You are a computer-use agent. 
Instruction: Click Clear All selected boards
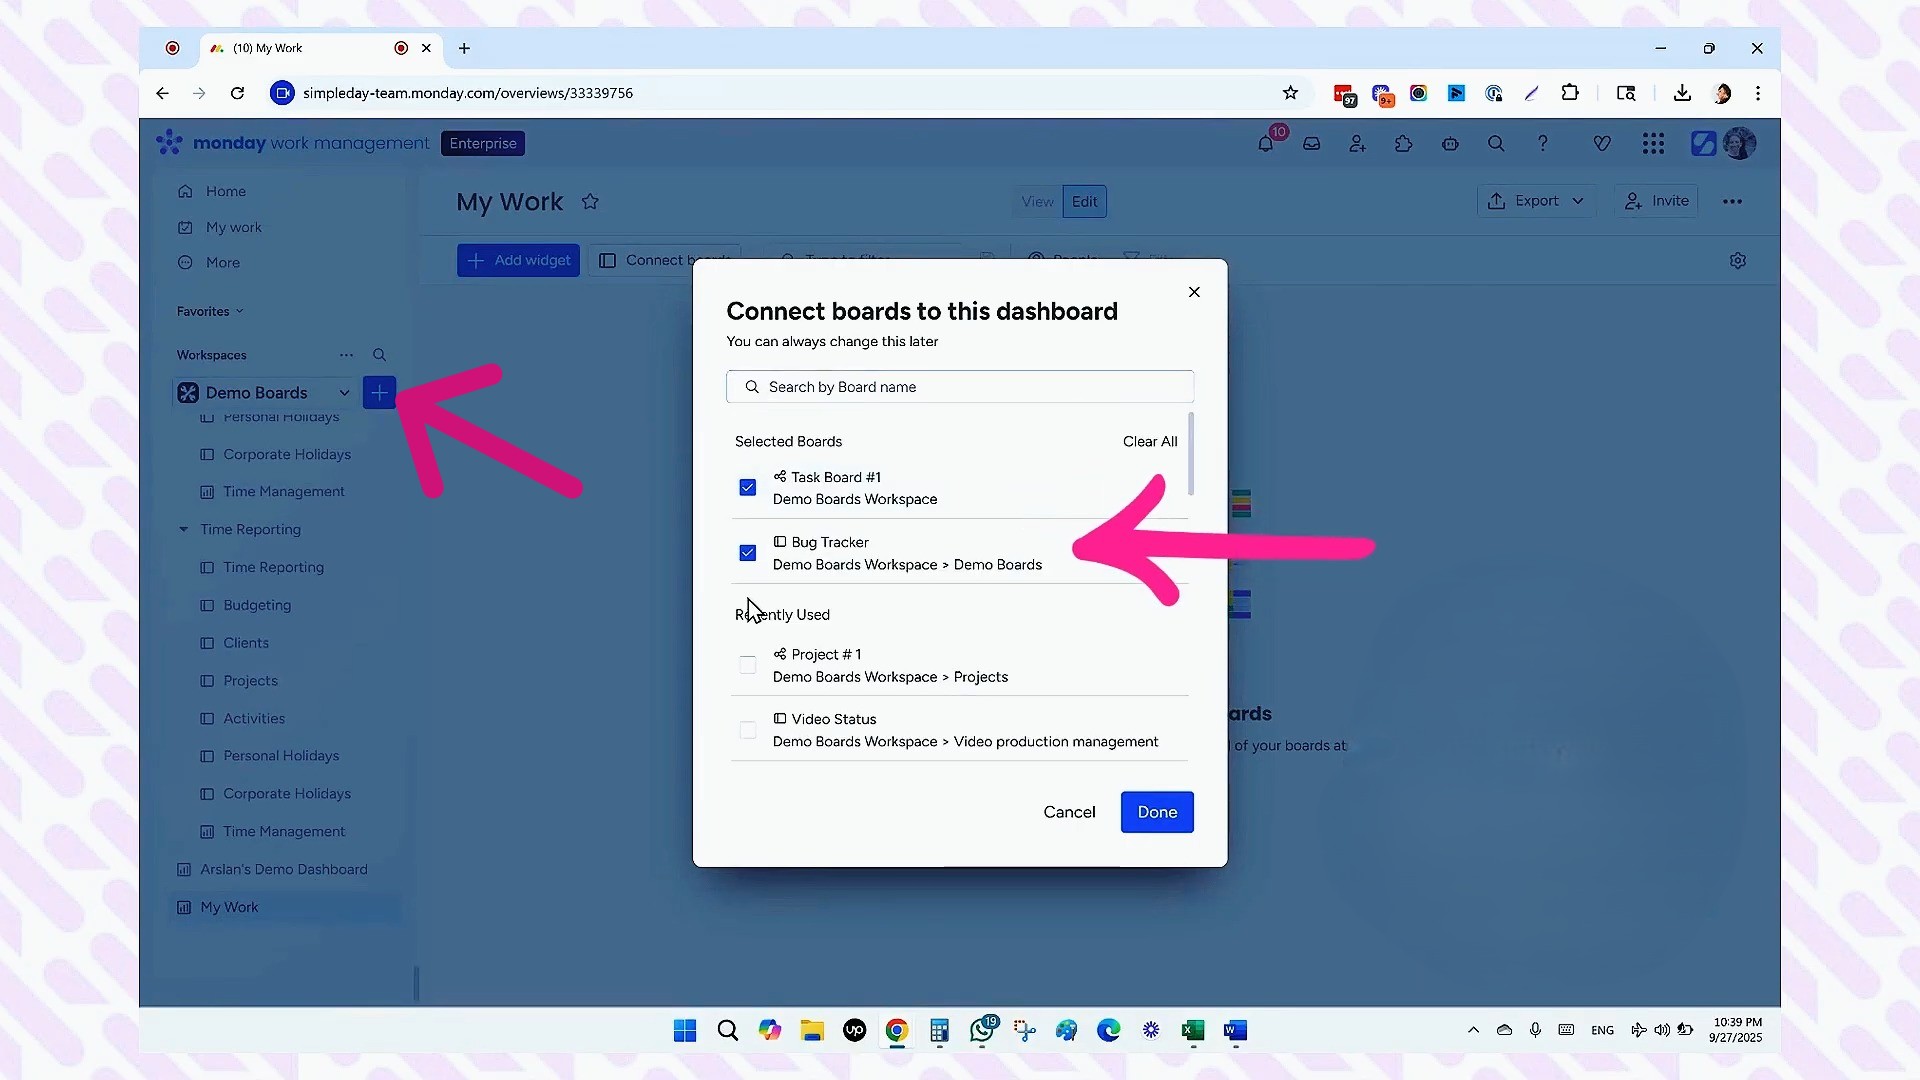click(x=1149, y=441)
